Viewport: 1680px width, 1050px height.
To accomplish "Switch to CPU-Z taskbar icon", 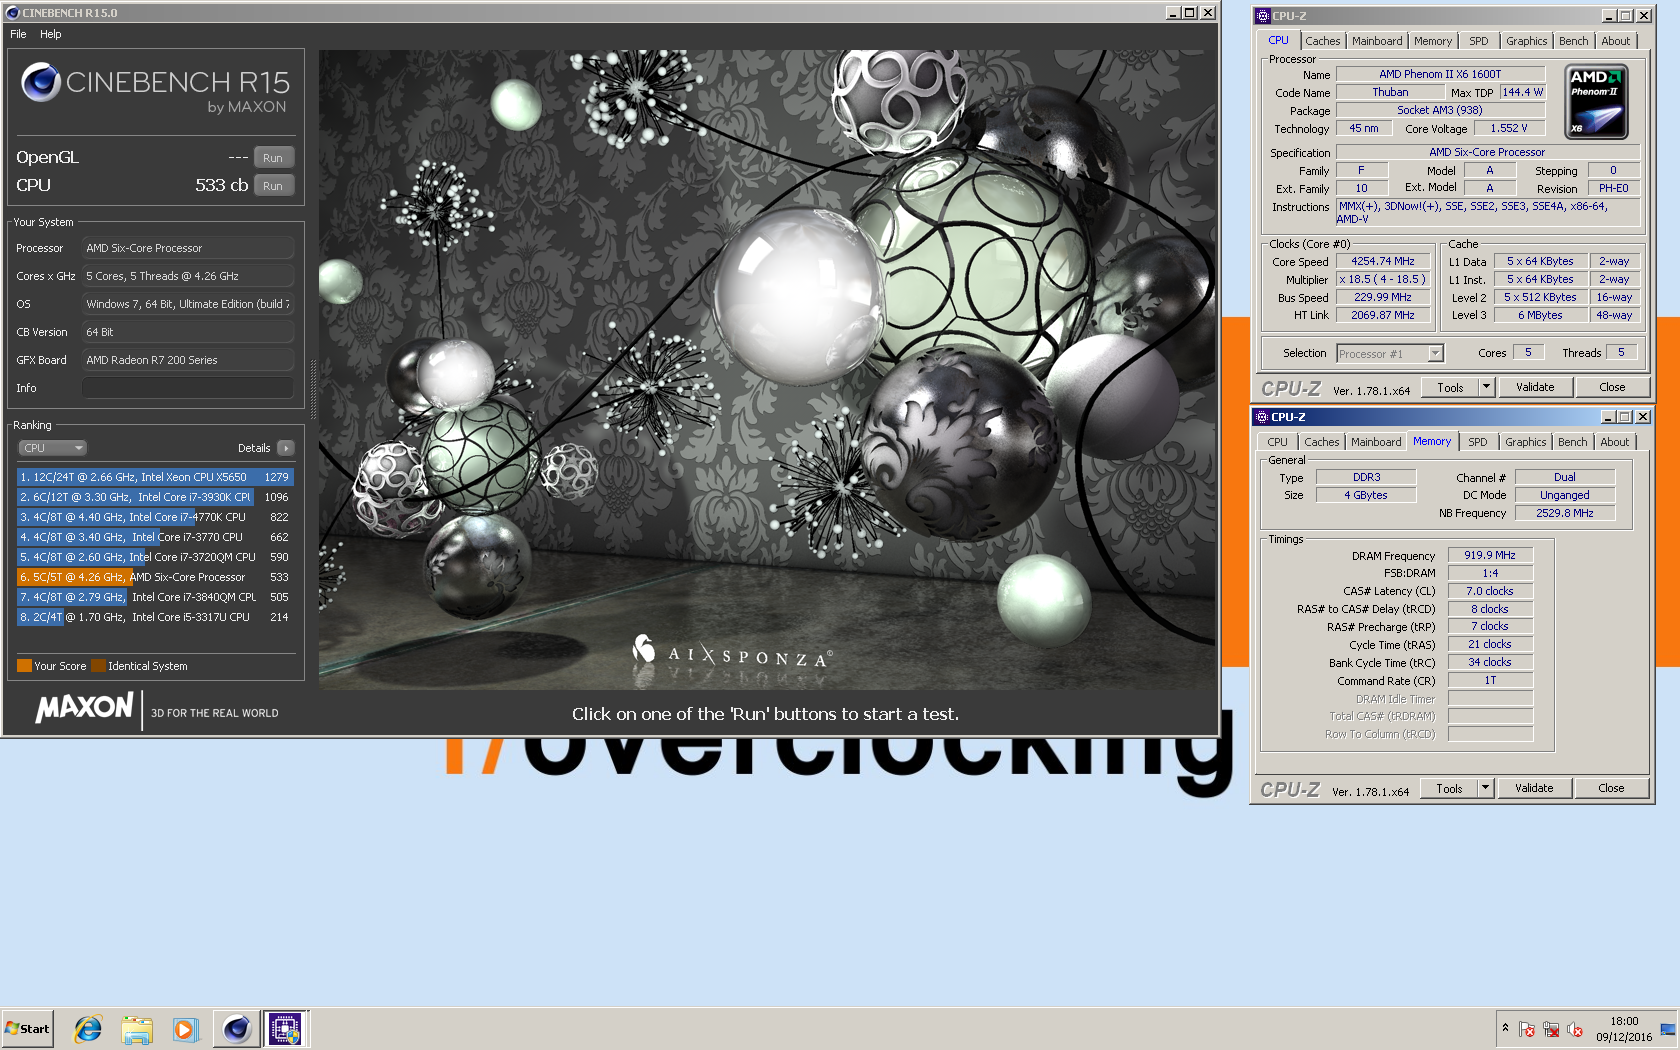I will (x=286, y=1028).
